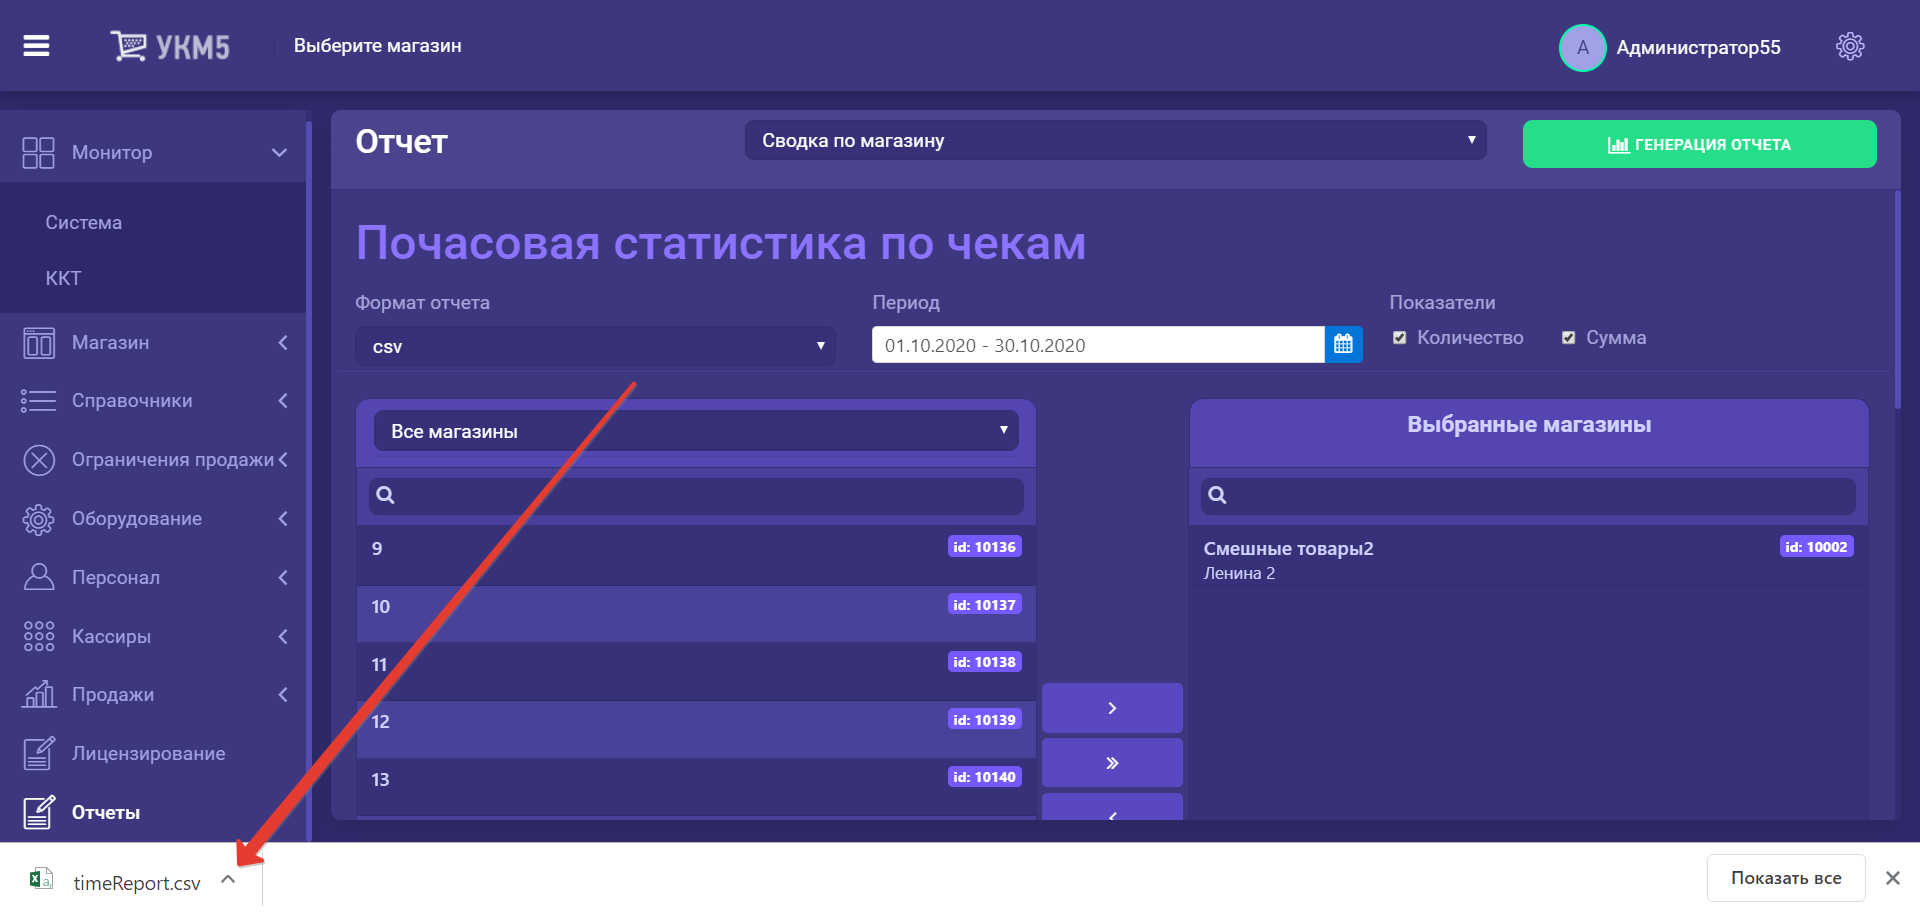Click the Справочники list icon
Screen dimensions: 1920x912
pyautogui.click(x=38, y=401)
